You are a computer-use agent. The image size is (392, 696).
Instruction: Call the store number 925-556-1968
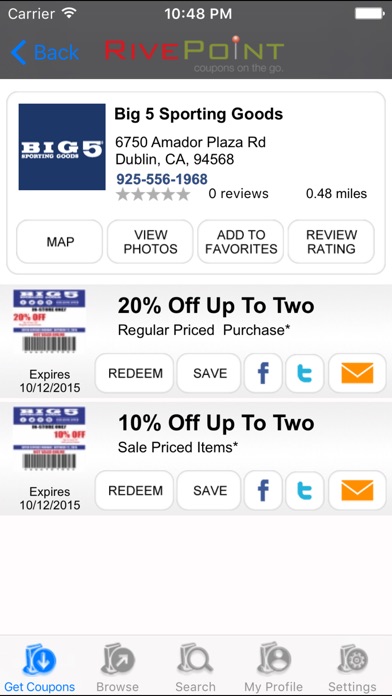point(162,179)
